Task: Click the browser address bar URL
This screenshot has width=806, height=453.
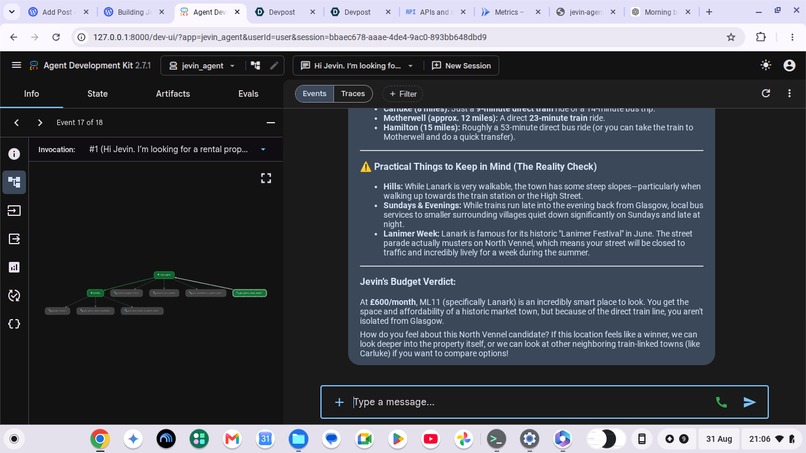Action: 290,37
